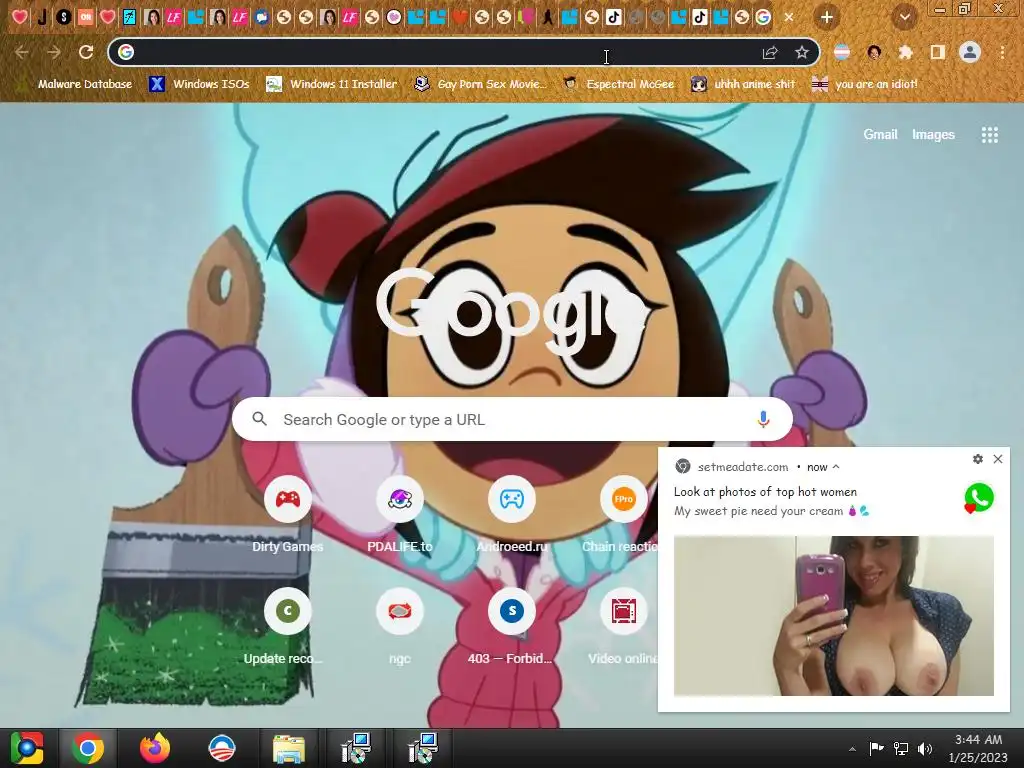Open the you are an idiot! bookmark

click(865, 84)
